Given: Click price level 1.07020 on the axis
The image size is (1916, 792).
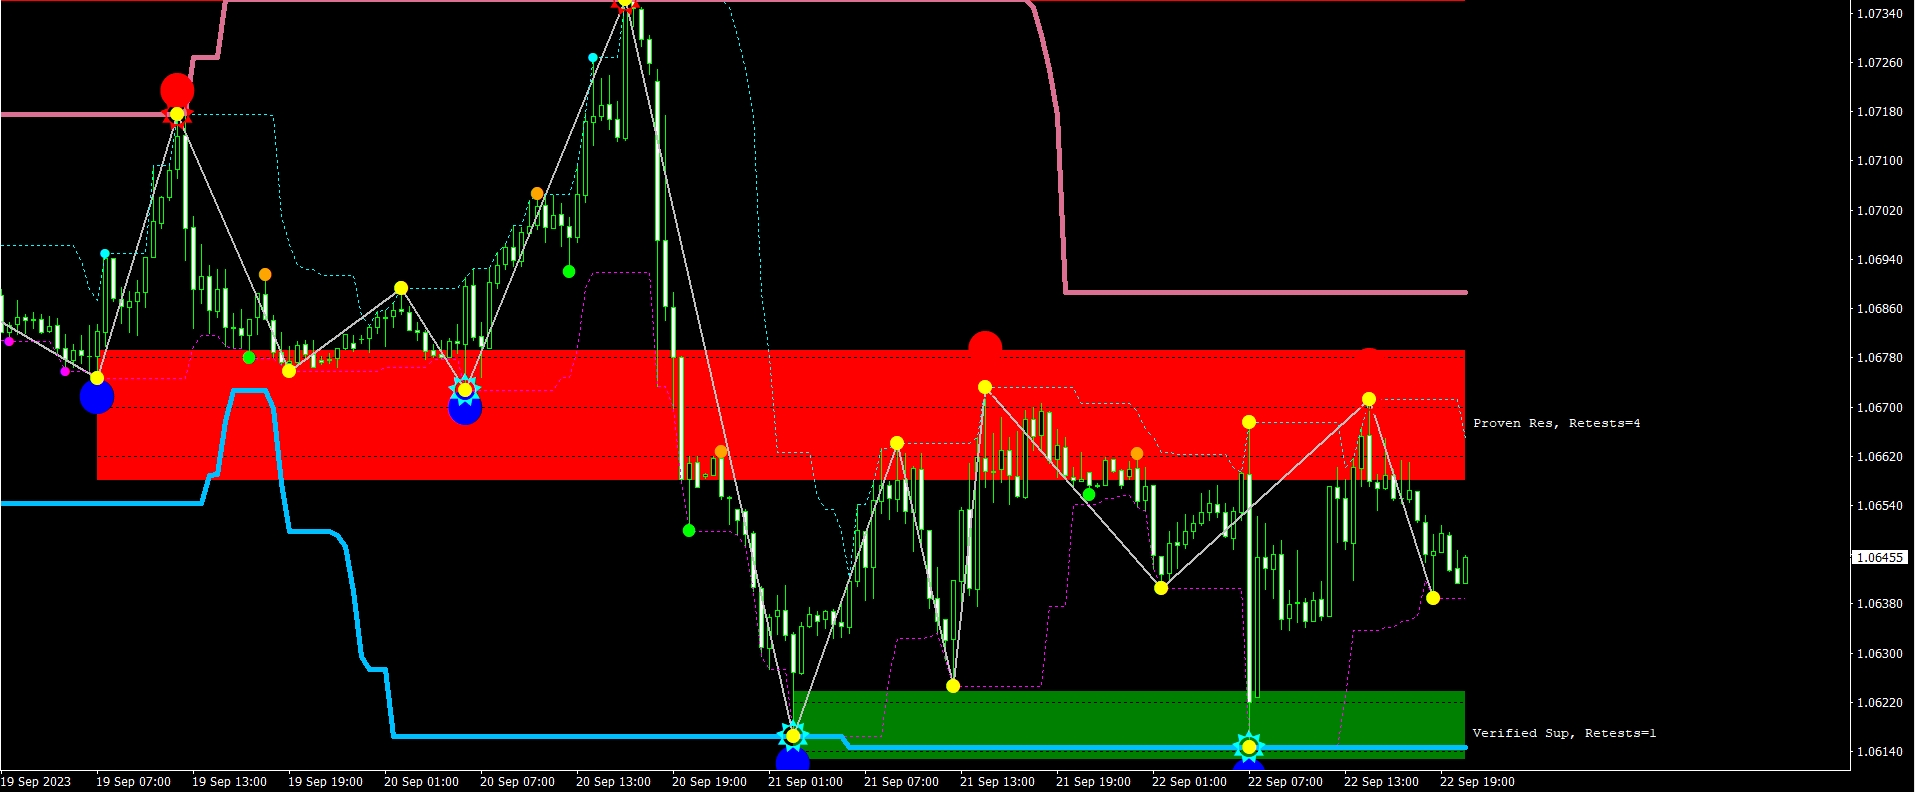Looking at the screenshot, I should coord(1880,211).
